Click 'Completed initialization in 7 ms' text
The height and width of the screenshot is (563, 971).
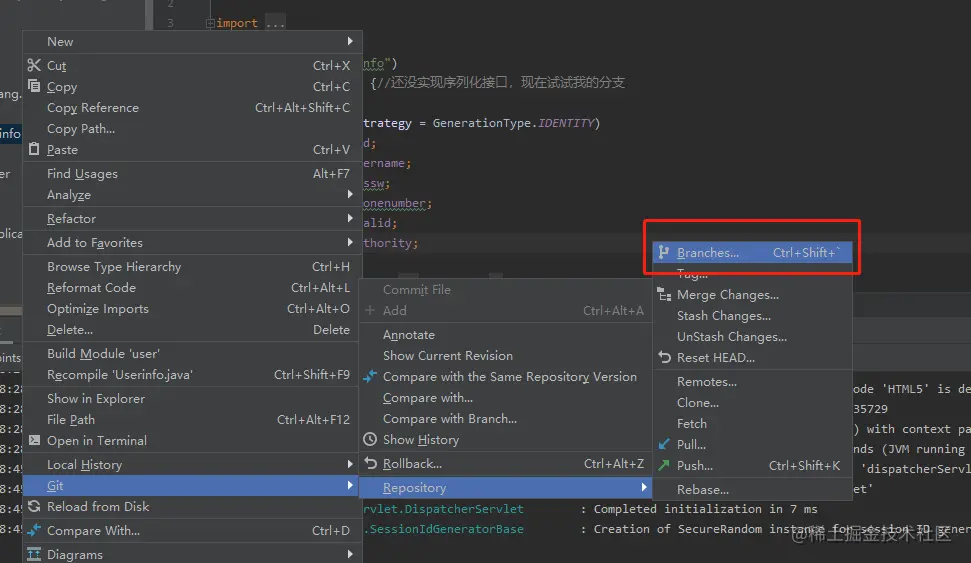pyautogui.click(x=705, y=508)
